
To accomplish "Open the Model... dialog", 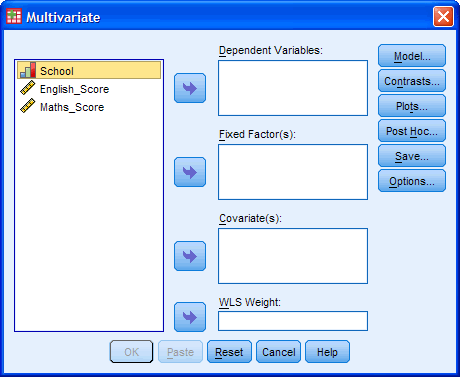I will (412, 56).
